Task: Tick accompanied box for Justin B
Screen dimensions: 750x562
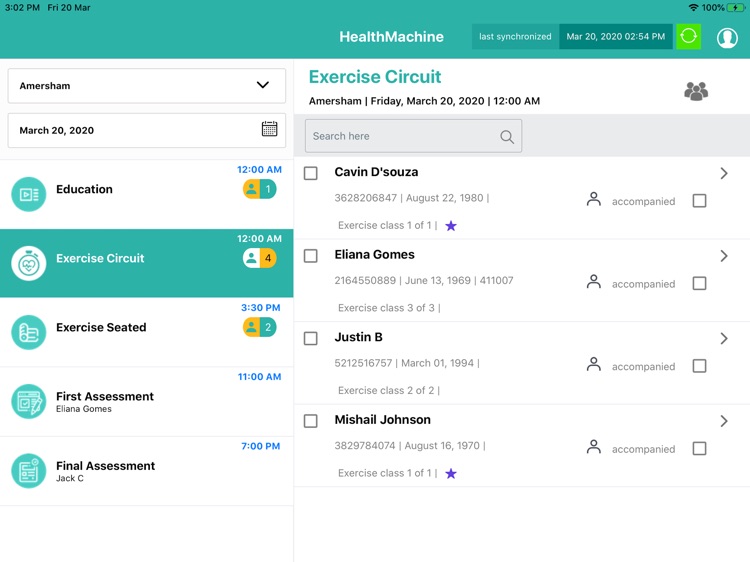Action: [699, 366]
